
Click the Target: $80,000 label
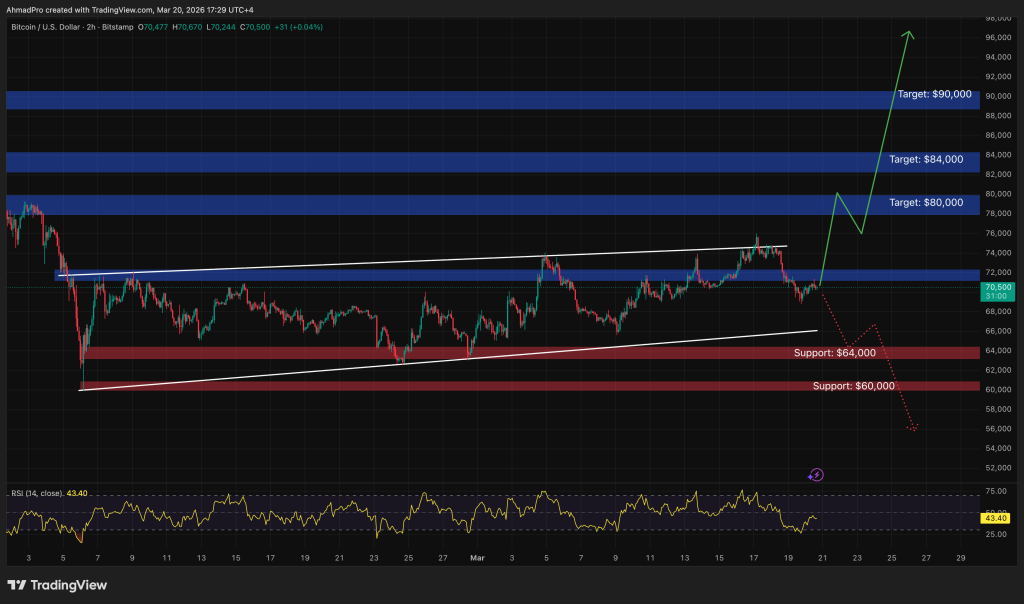[926, 202]
